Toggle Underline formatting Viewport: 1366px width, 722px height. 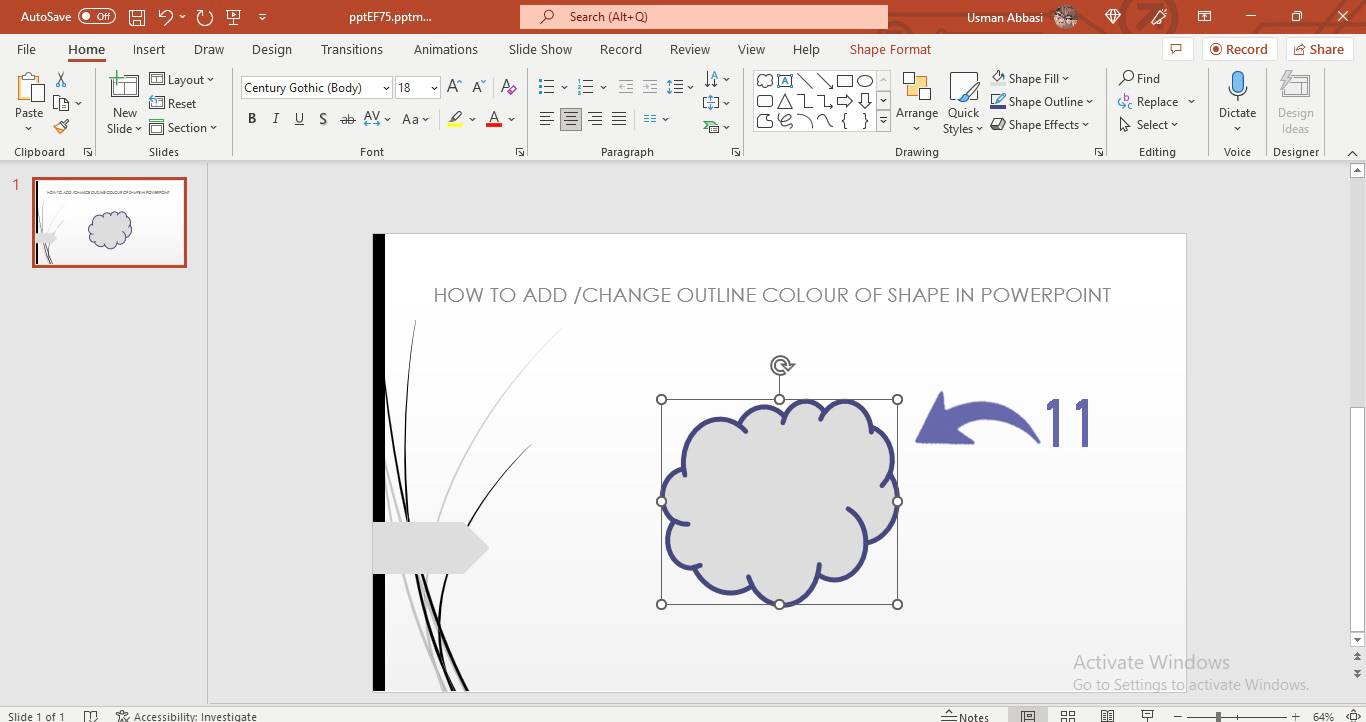click(x=300, y=119)
